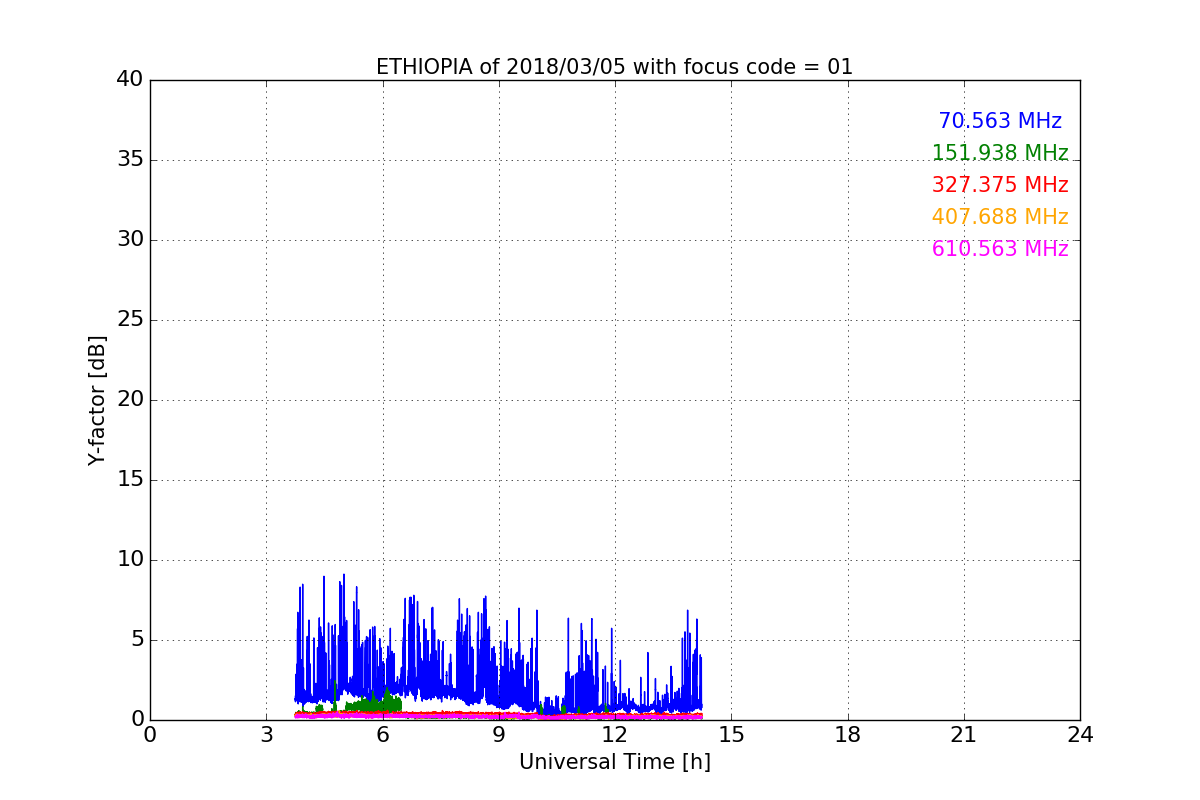Viewport: 1200px width, 800px height.
Task: Click y-axis tick value 25
Action: [130, 320]
